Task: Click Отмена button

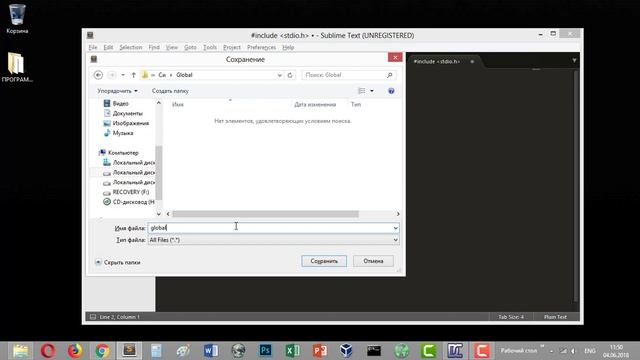Action: pyautogui.click(x=373, y=261)
